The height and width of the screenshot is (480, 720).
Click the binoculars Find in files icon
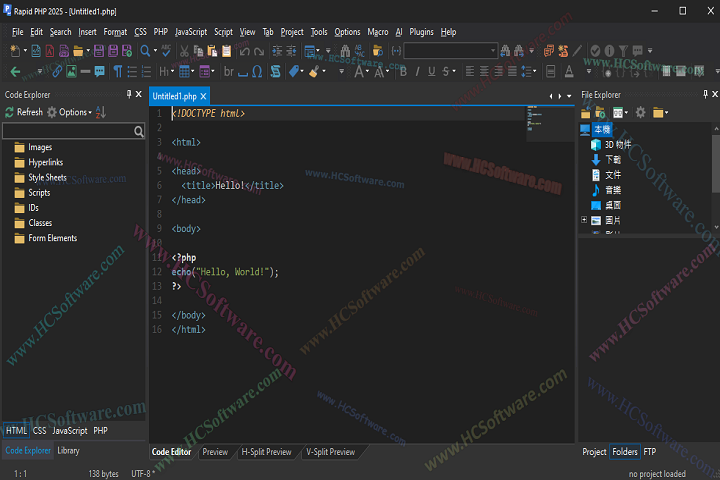345,51
